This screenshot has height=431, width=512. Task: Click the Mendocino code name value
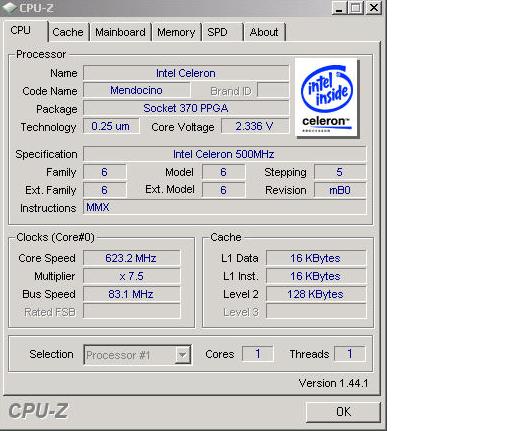(136, 90)
